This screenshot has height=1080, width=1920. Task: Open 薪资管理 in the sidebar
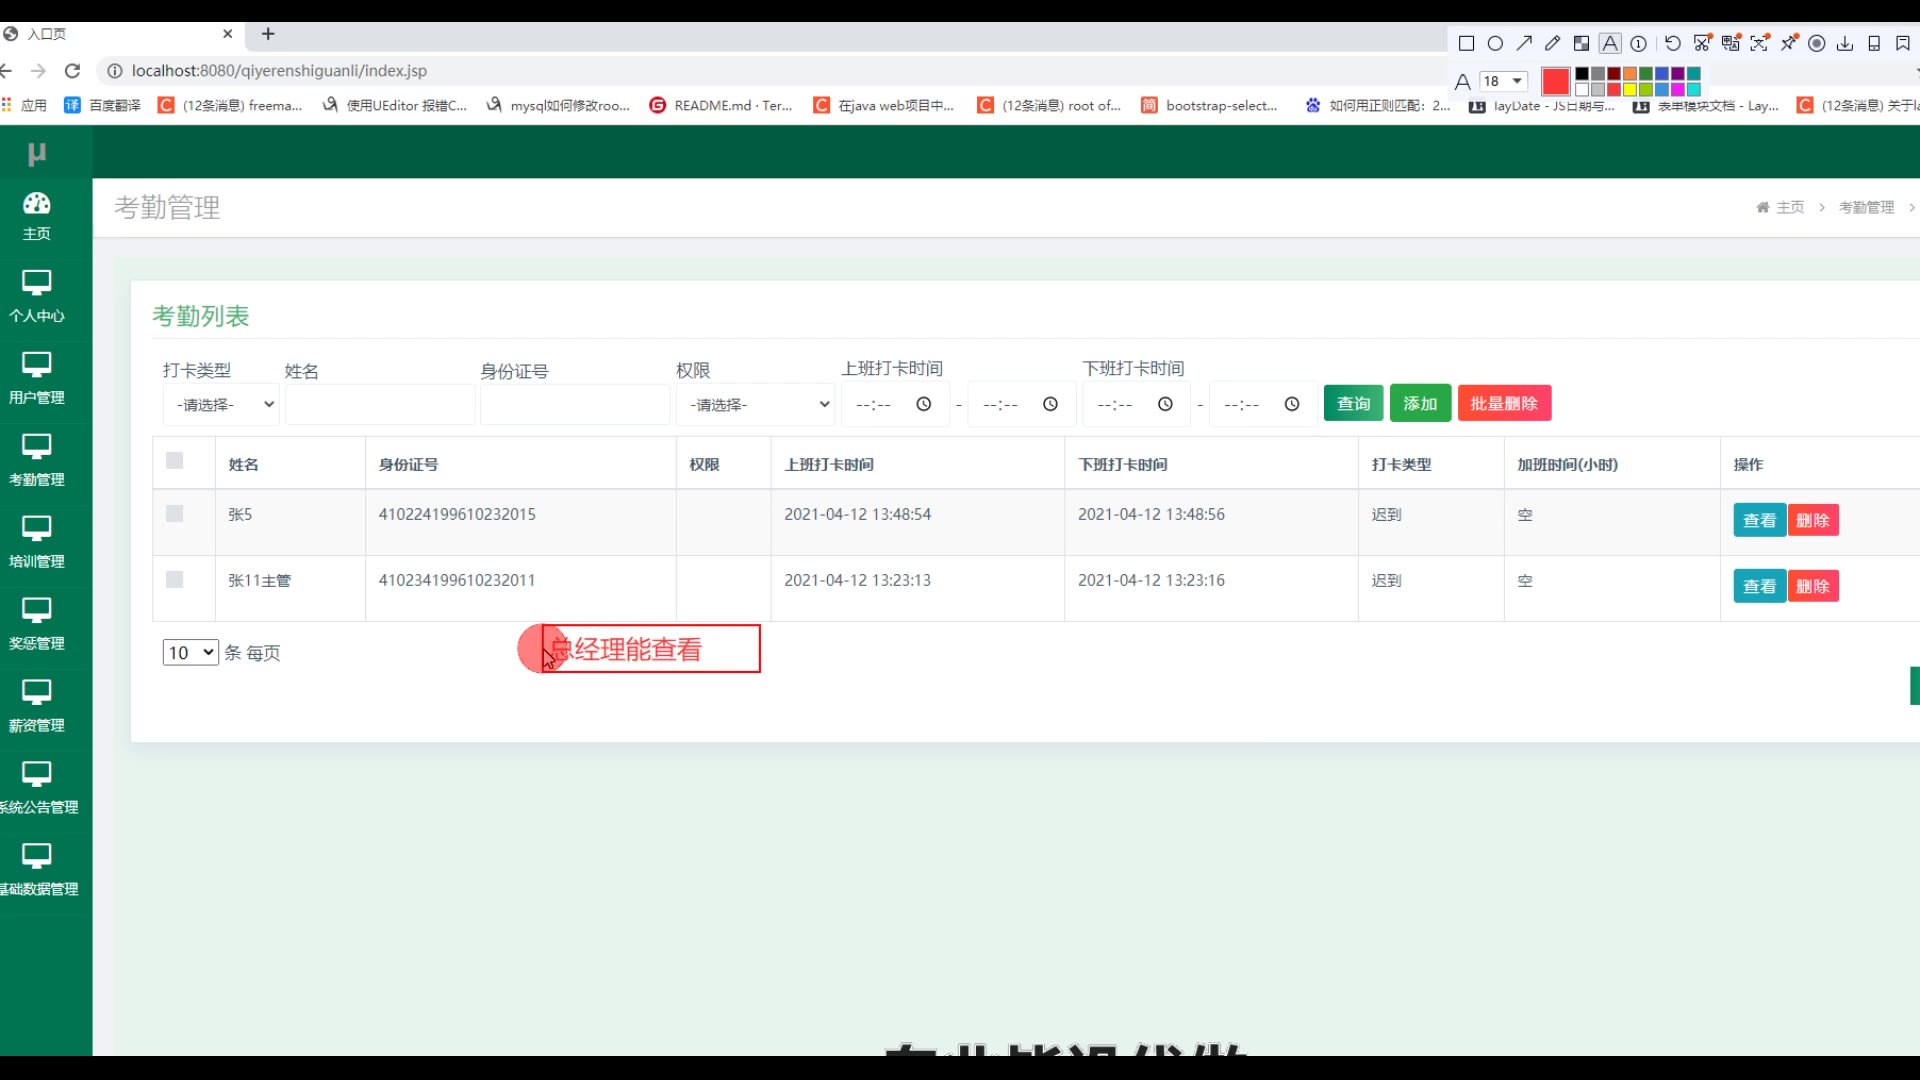click(x=37, y=707)
